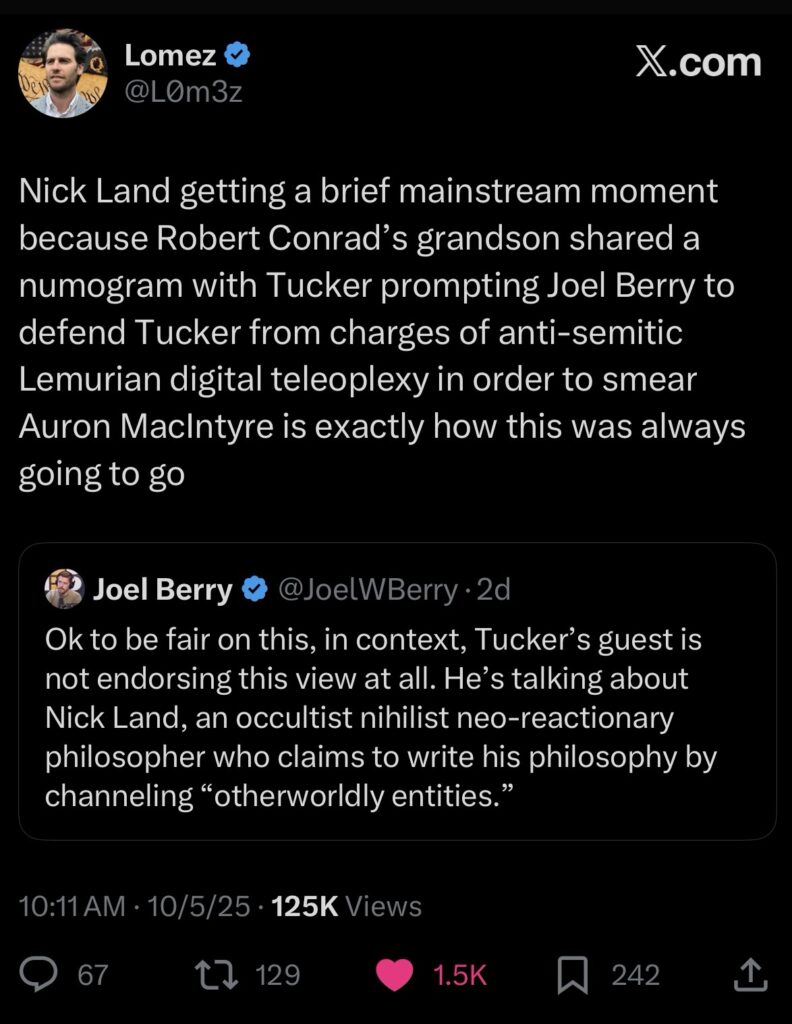
Task: Click Lomez's blue verified badge
Action: pos(238,57)
